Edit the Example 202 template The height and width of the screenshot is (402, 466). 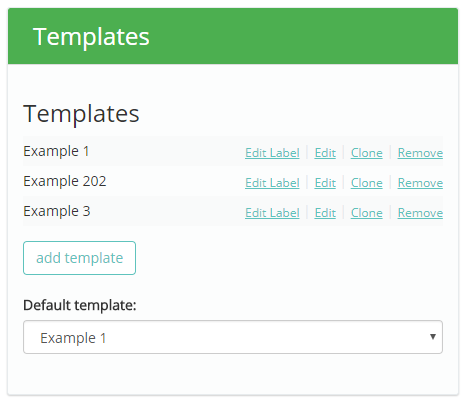325,183
